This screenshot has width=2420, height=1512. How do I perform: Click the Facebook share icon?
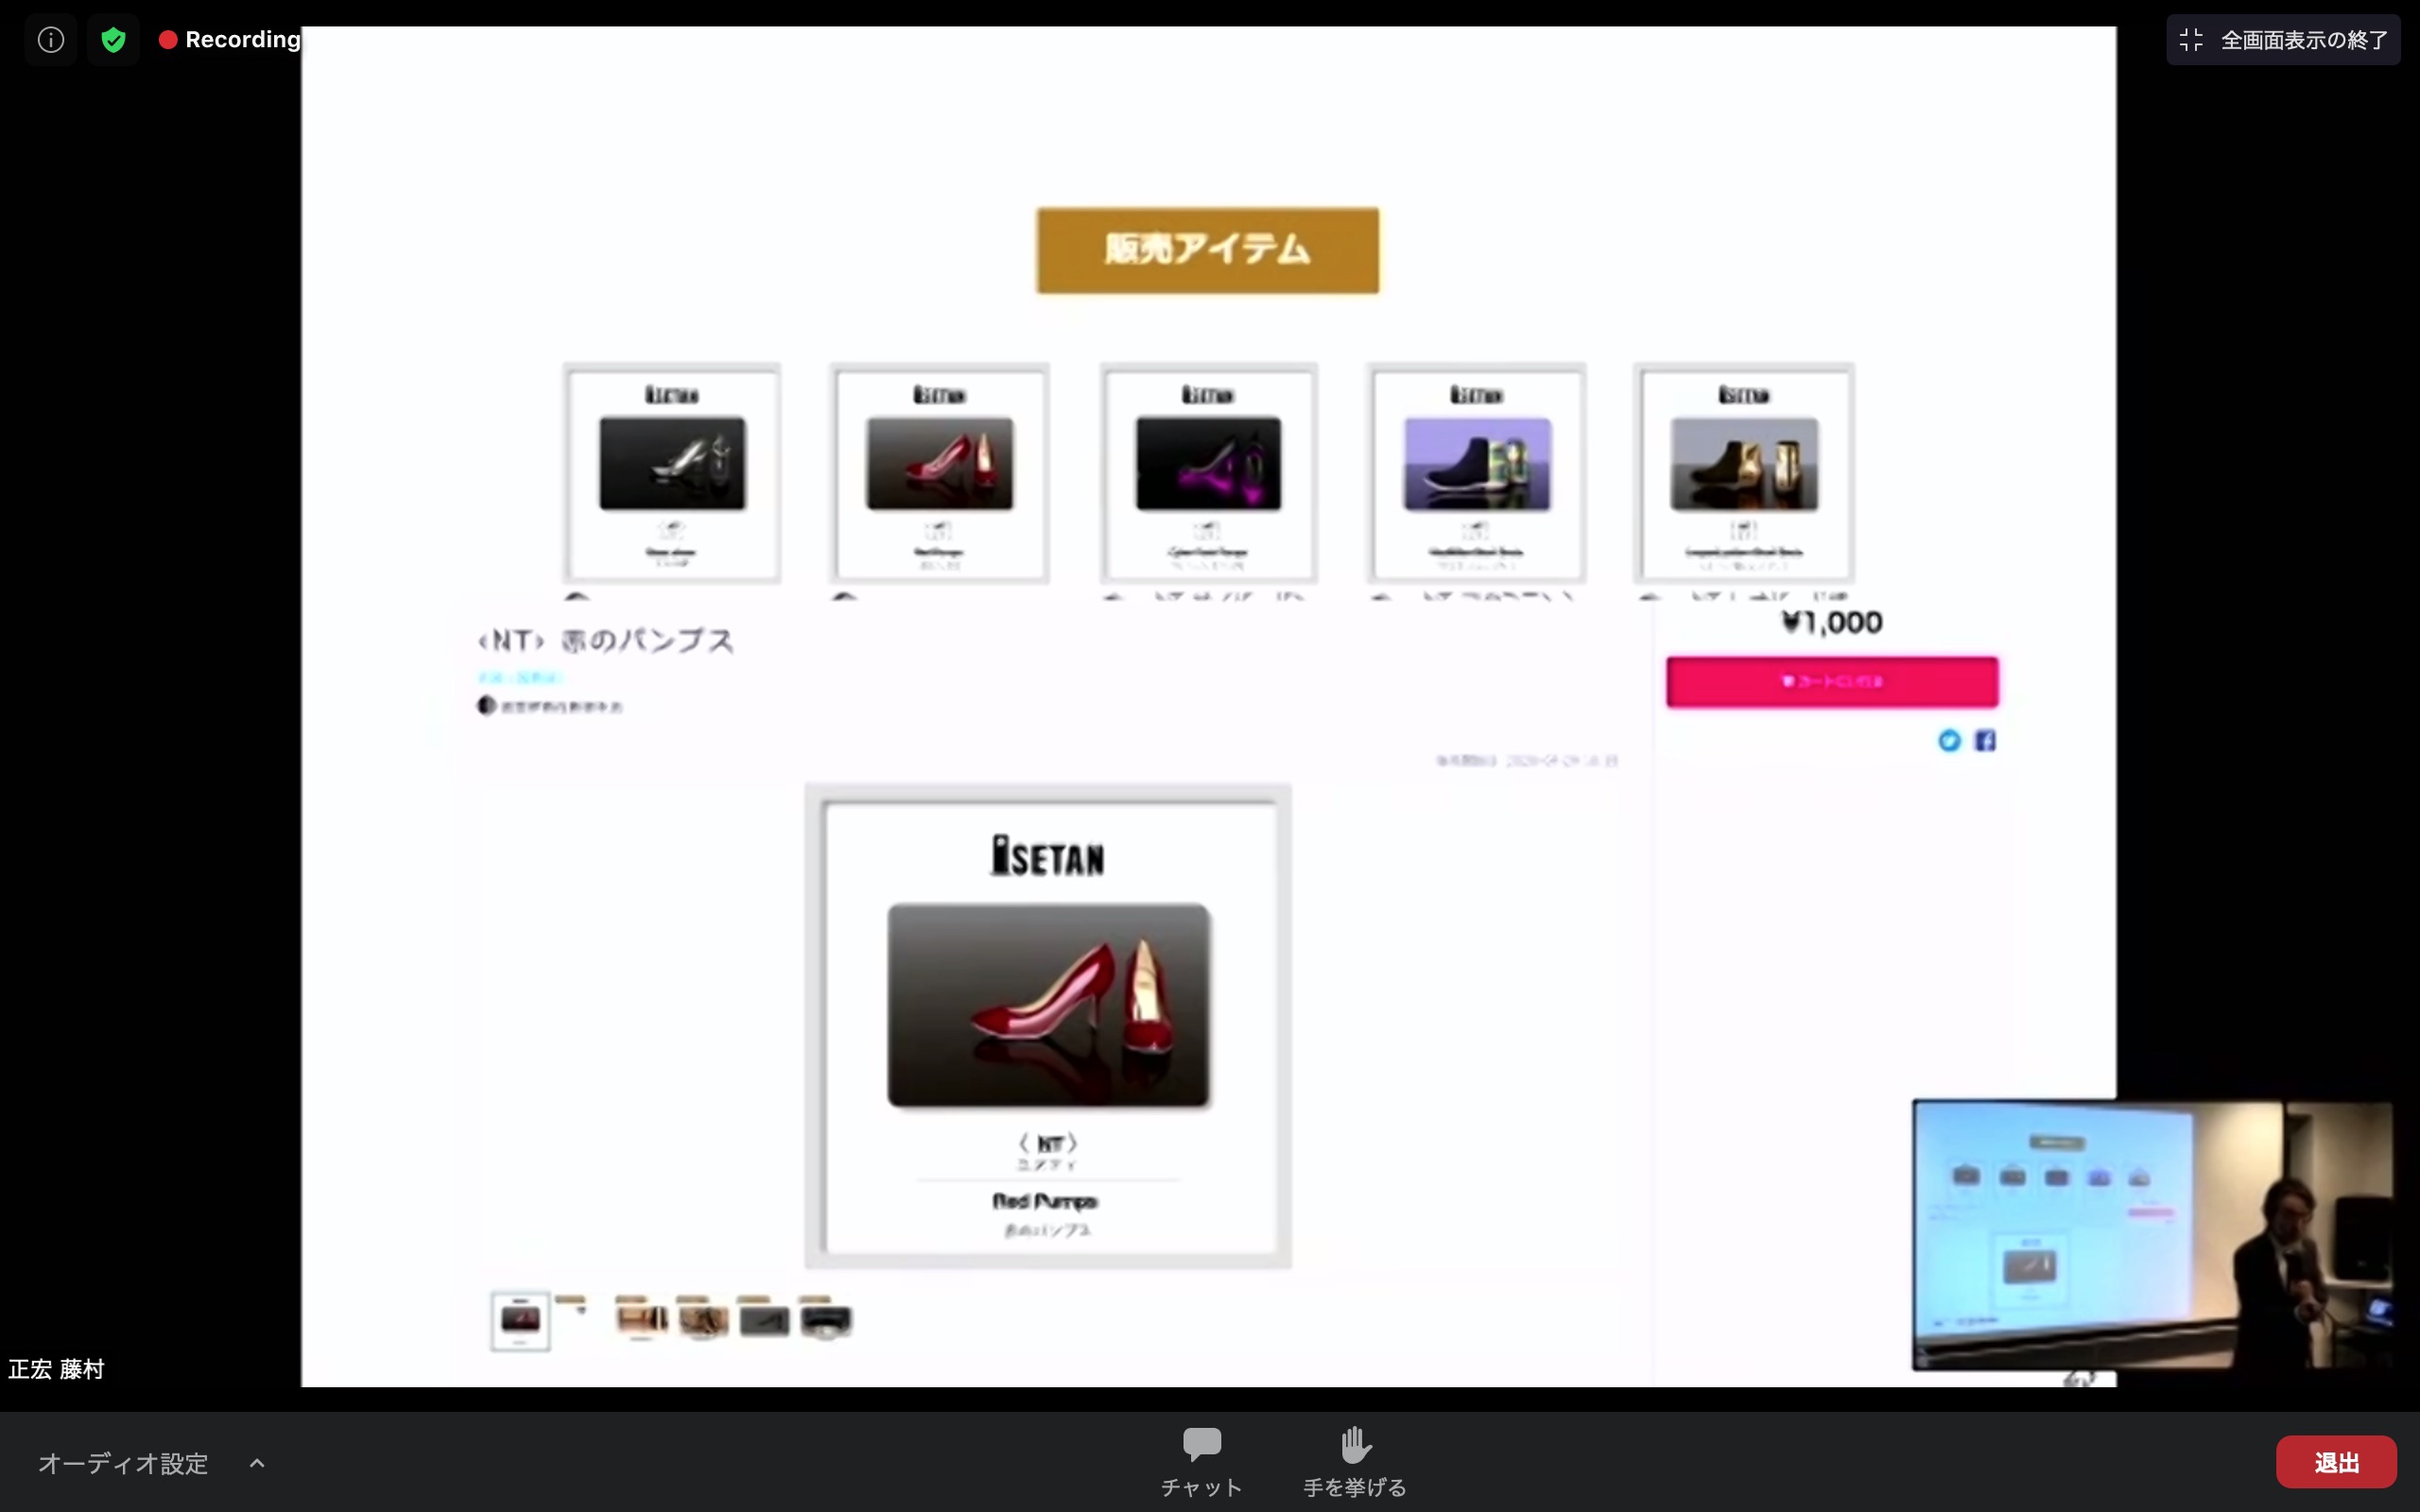pyautogui.click(x=1985, y=741)
